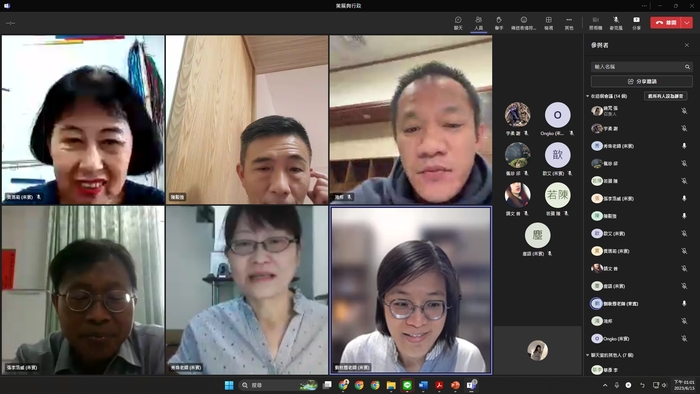Leave the meeting with the red 離開 button
This screenshot has height=394, width=700.
click(x=666, y=22)
